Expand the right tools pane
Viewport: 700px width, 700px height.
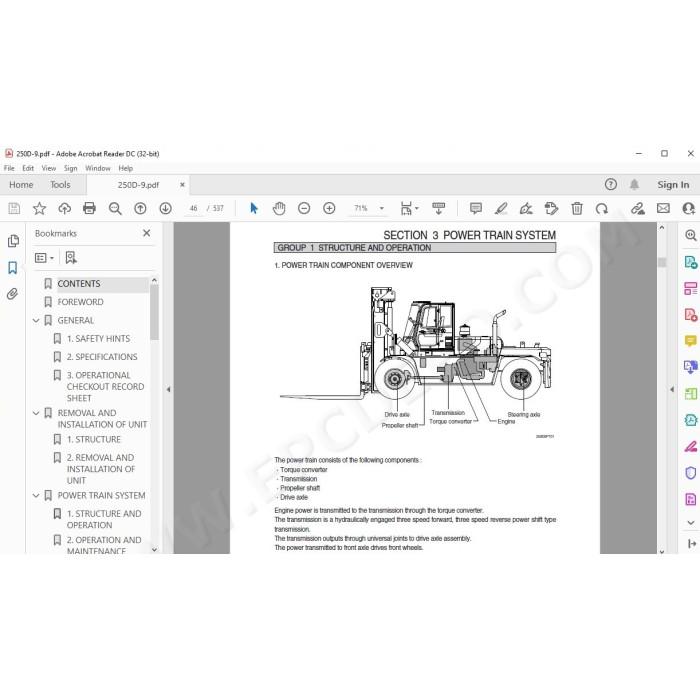point(692,543)
